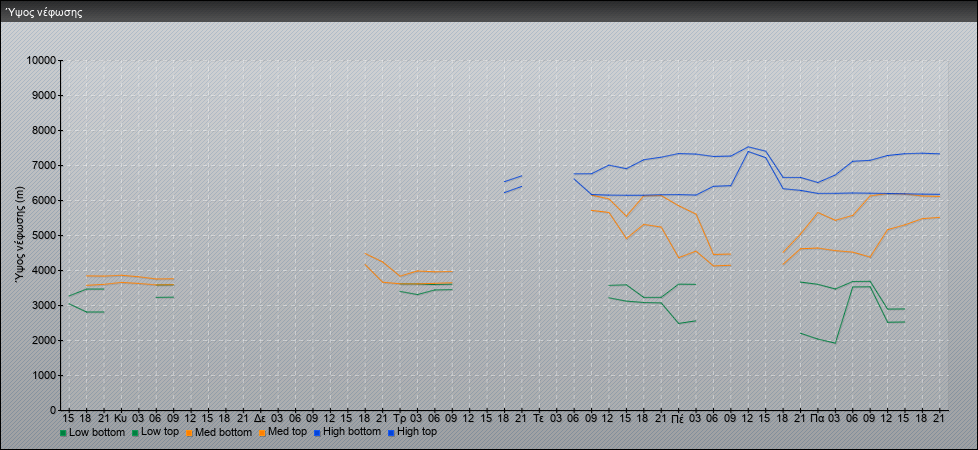978x450 pixels.
Task: Toggle the Med top legend entry
Action: tap(283, 432)
